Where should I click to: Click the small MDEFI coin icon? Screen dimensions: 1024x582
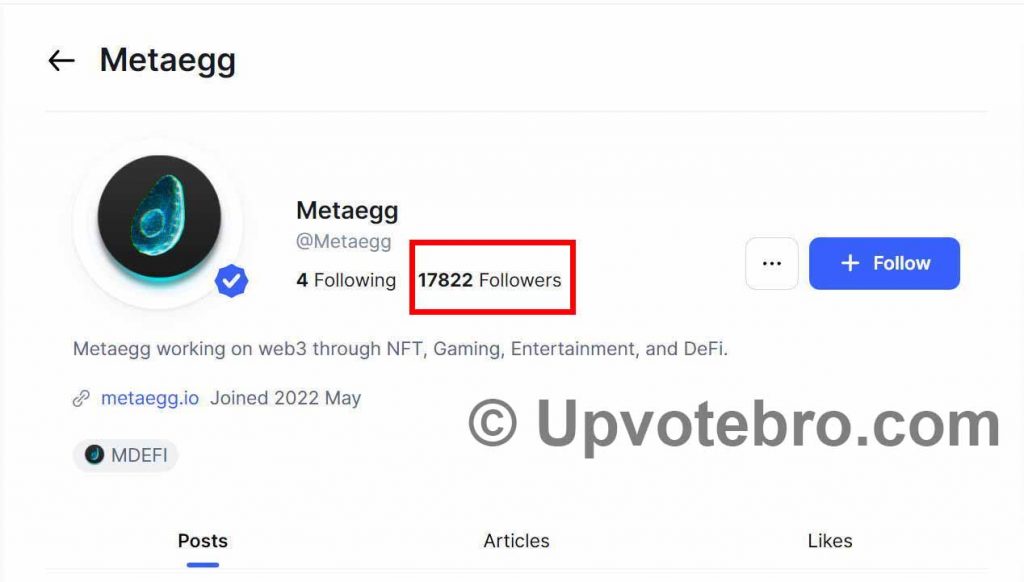tap(95, 455)
